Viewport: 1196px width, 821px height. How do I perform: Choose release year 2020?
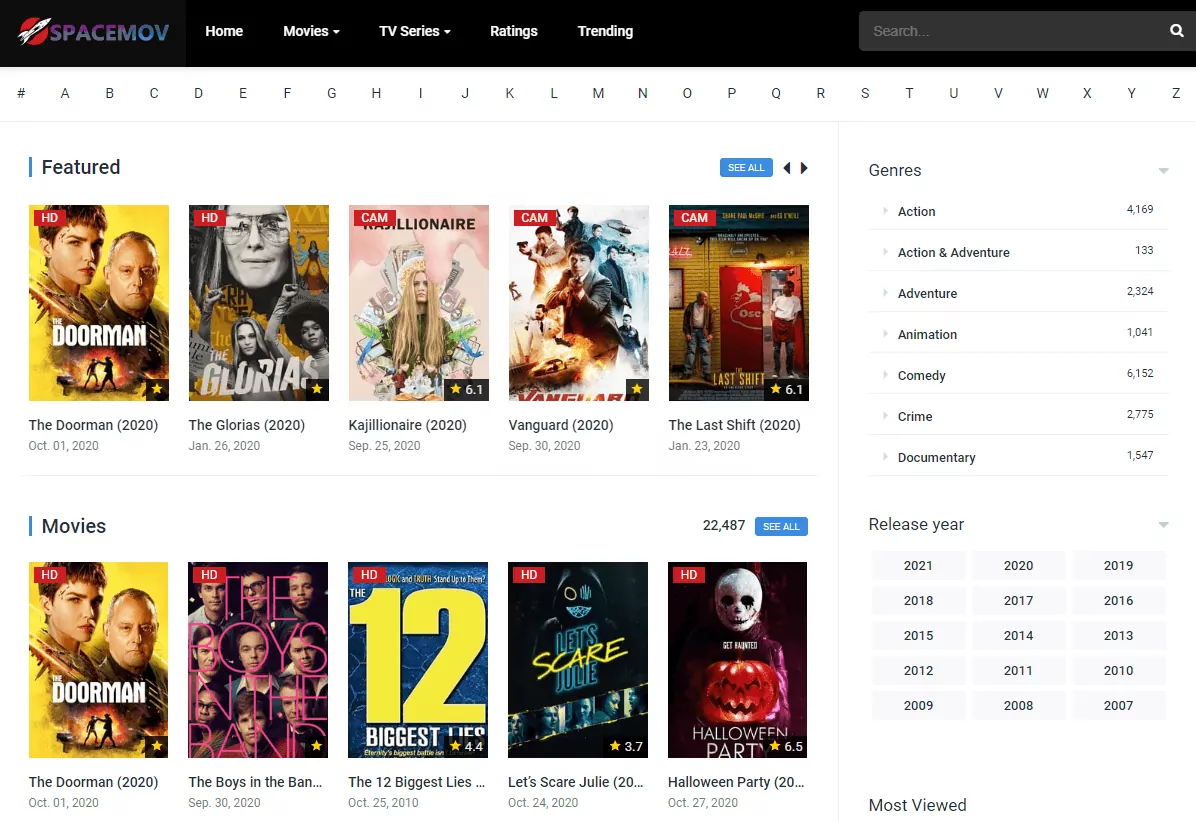1018,565
